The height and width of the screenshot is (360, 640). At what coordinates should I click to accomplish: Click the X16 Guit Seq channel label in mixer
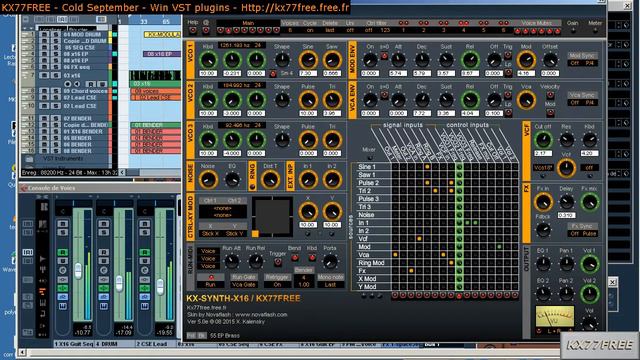73,344
